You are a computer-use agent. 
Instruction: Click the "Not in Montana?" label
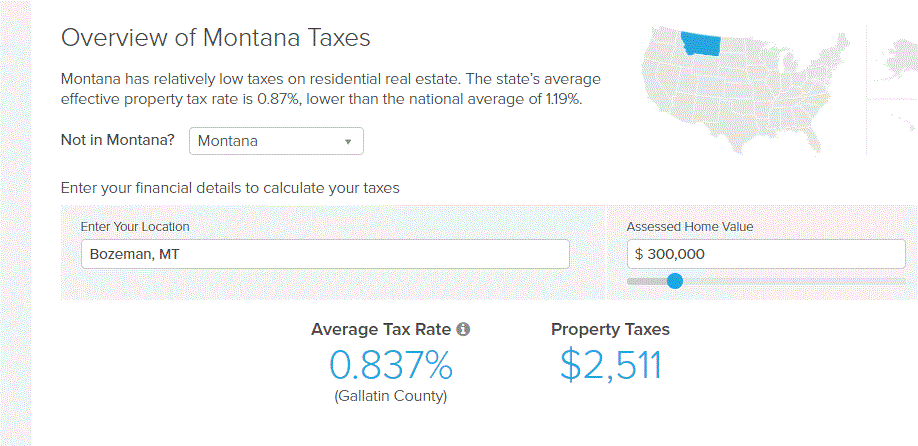click(x=118, y=141)
